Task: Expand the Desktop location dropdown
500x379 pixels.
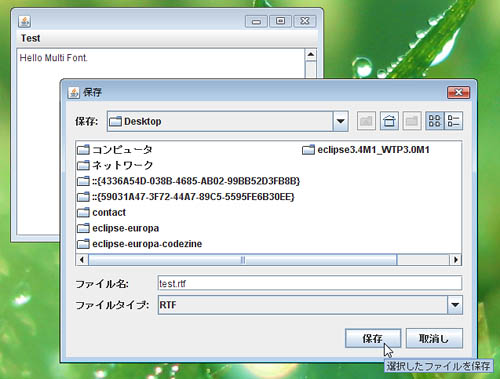Action: click(340, 121)
